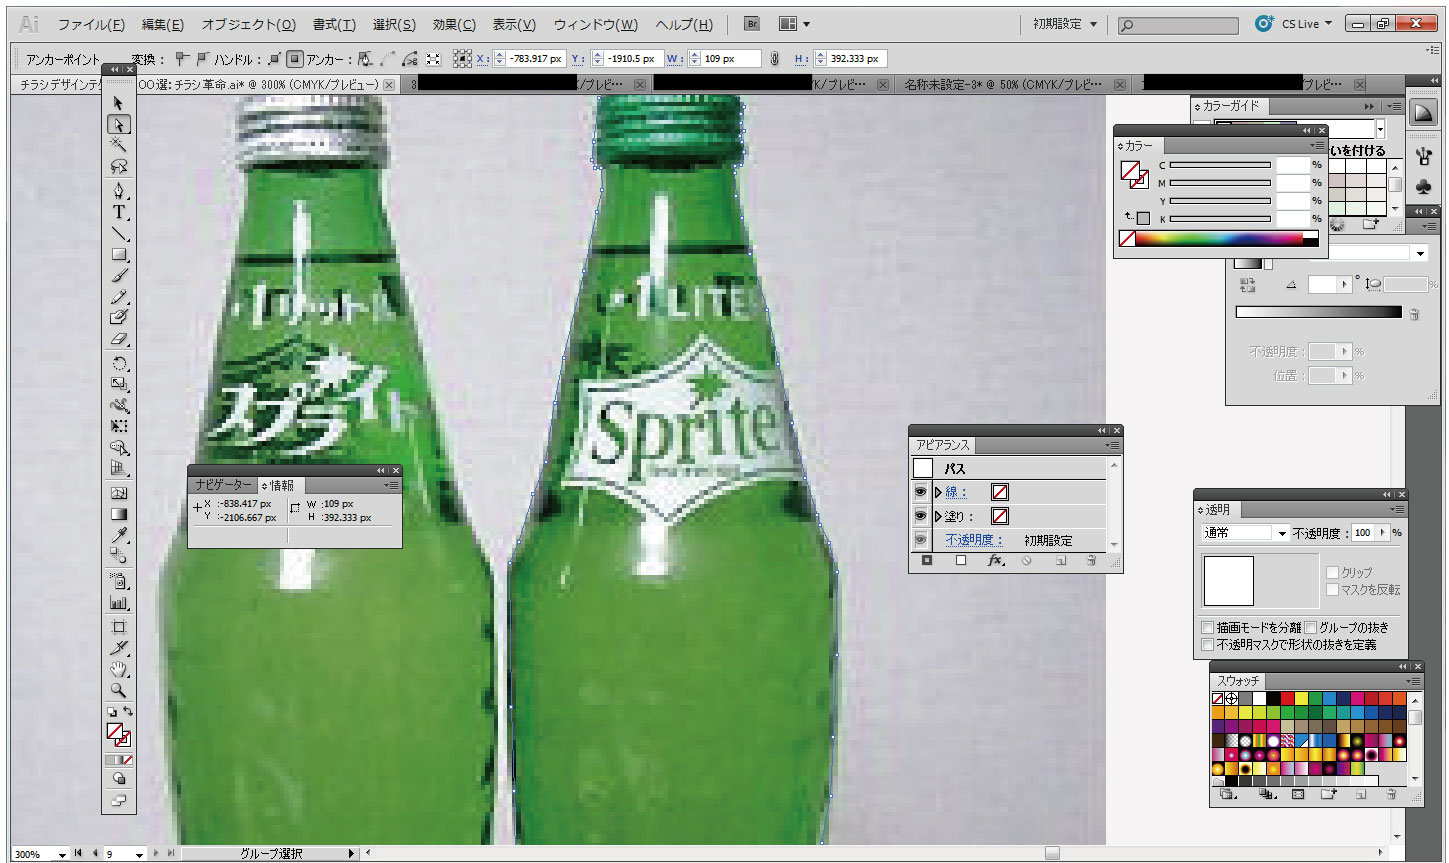Click the search field in application bar

click(x=1178, y=25)
